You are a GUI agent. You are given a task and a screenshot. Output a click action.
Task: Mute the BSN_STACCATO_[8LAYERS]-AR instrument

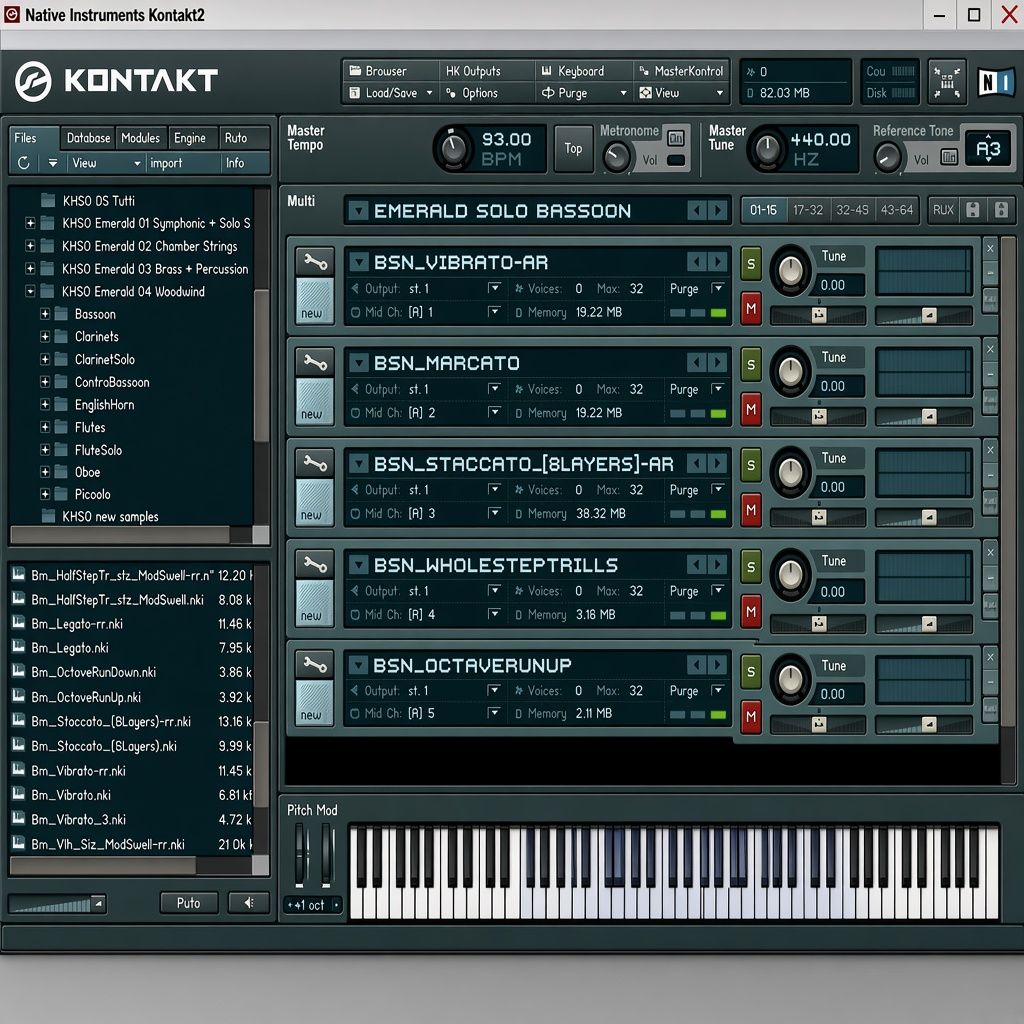point(751,509)
